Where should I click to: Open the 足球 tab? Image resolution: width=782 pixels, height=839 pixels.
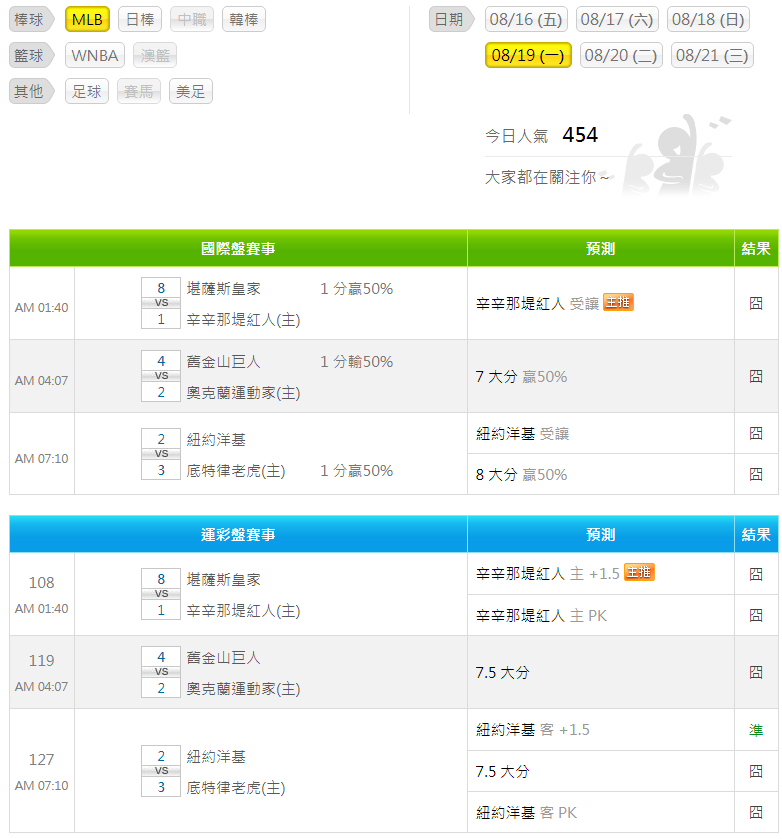(87, 91)
